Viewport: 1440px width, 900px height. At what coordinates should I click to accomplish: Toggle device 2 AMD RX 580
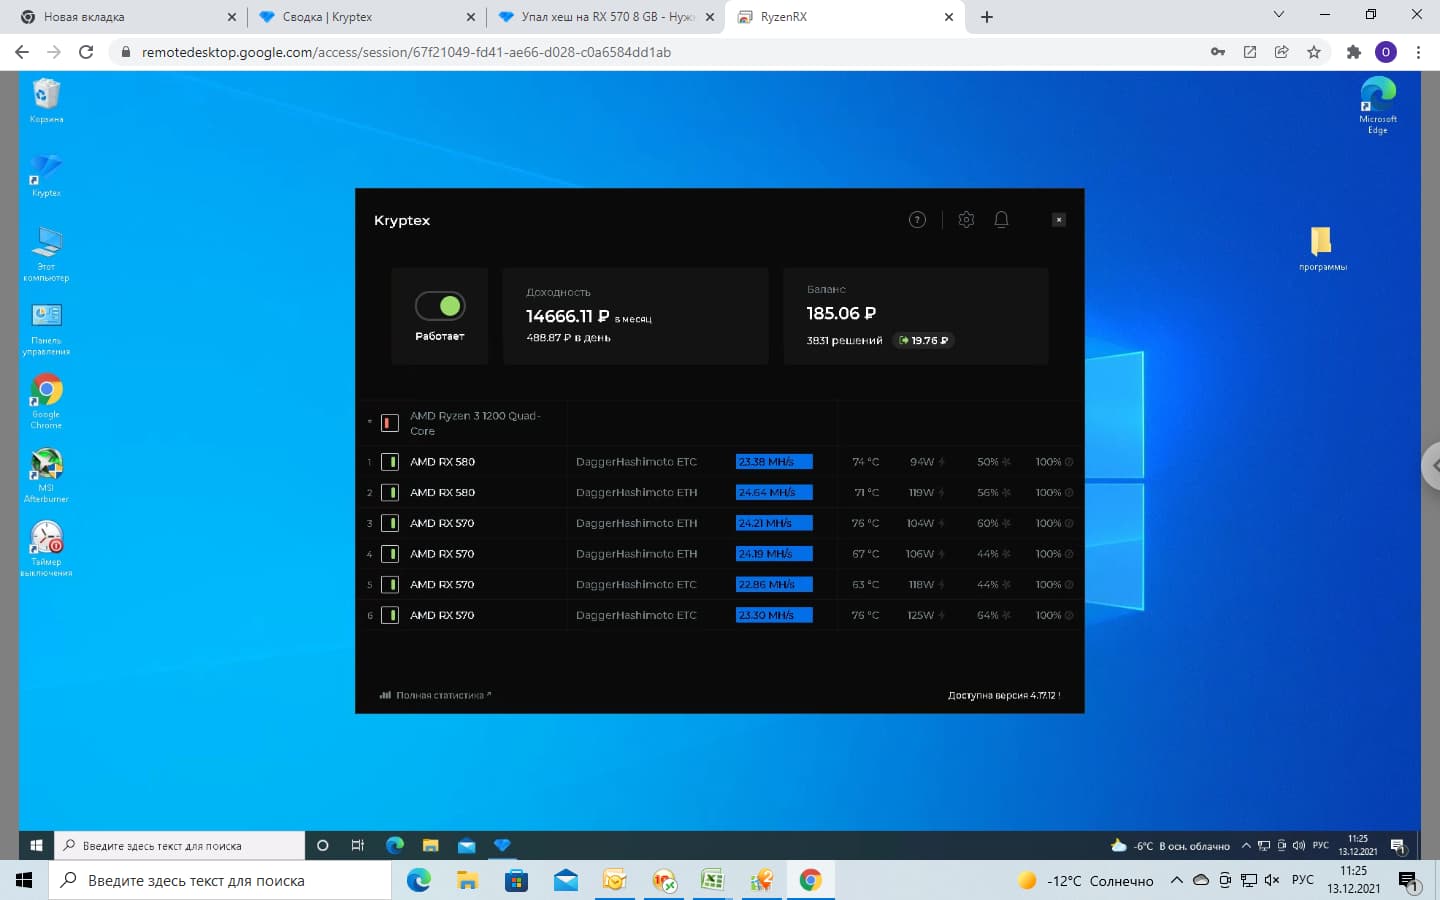point(390,493)
